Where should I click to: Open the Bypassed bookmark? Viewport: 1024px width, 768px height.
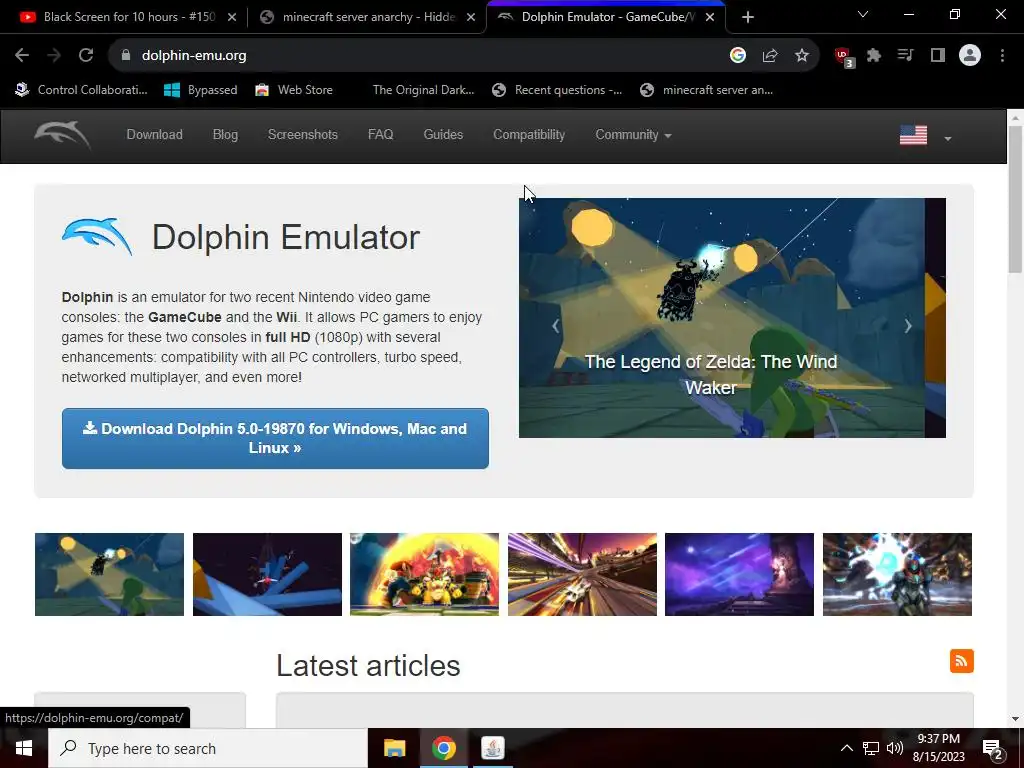(200, 90)
